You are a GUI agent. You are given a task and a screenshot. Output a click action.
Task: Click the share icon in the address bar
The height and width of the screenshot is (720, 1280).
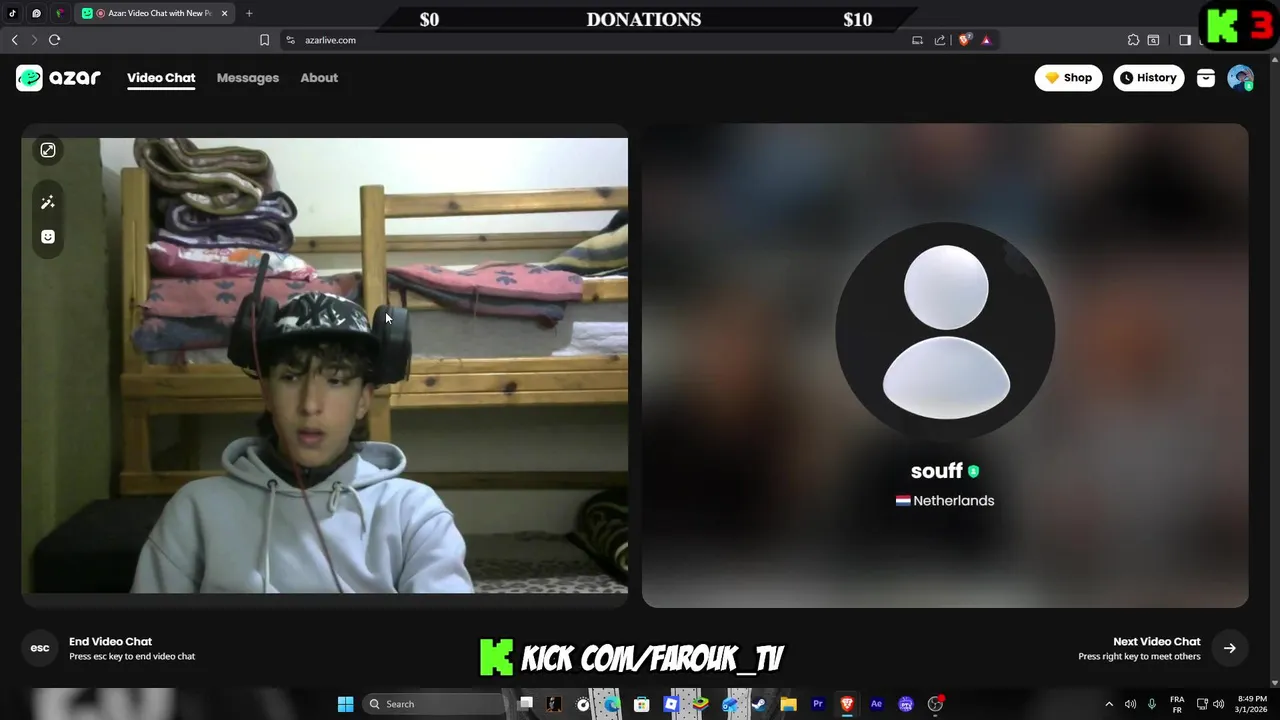coord(940,40)
